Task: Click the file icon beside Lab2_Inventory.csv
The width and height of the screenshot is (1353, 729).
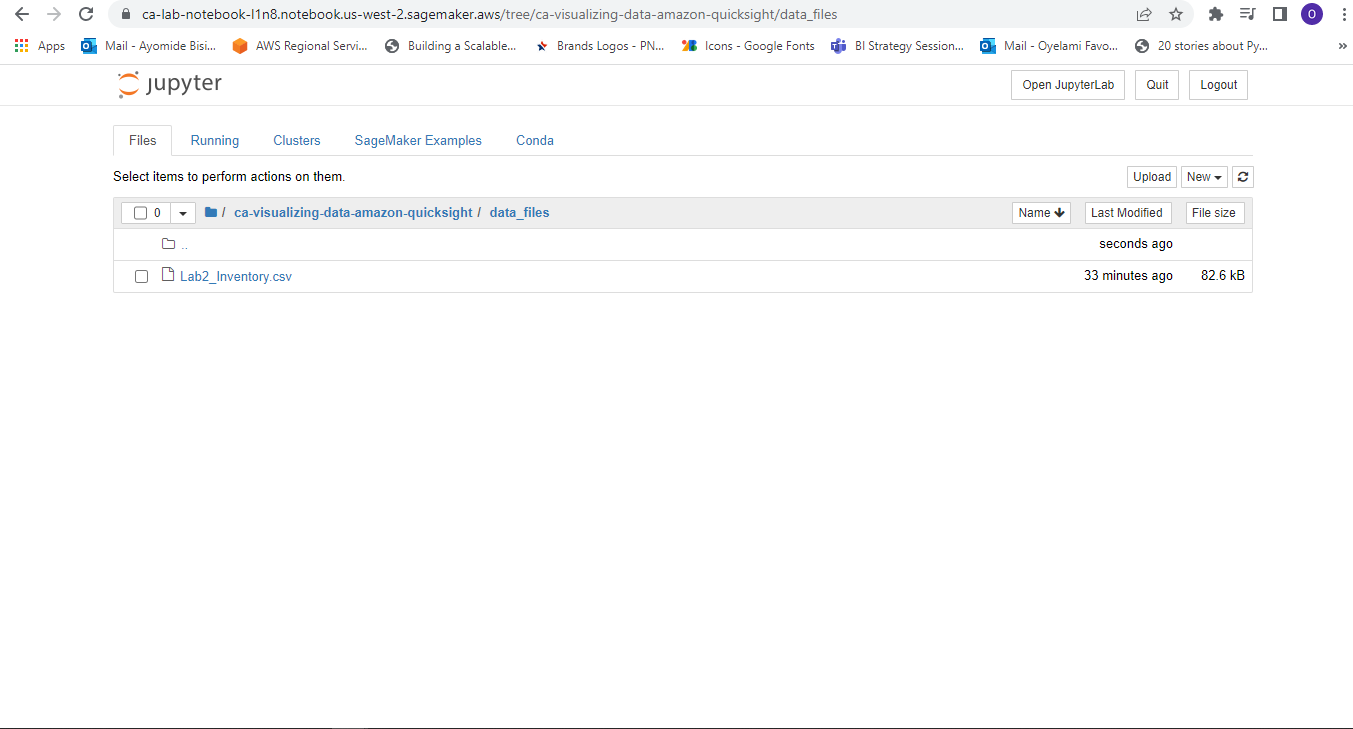Action: (x=167, y=275)
